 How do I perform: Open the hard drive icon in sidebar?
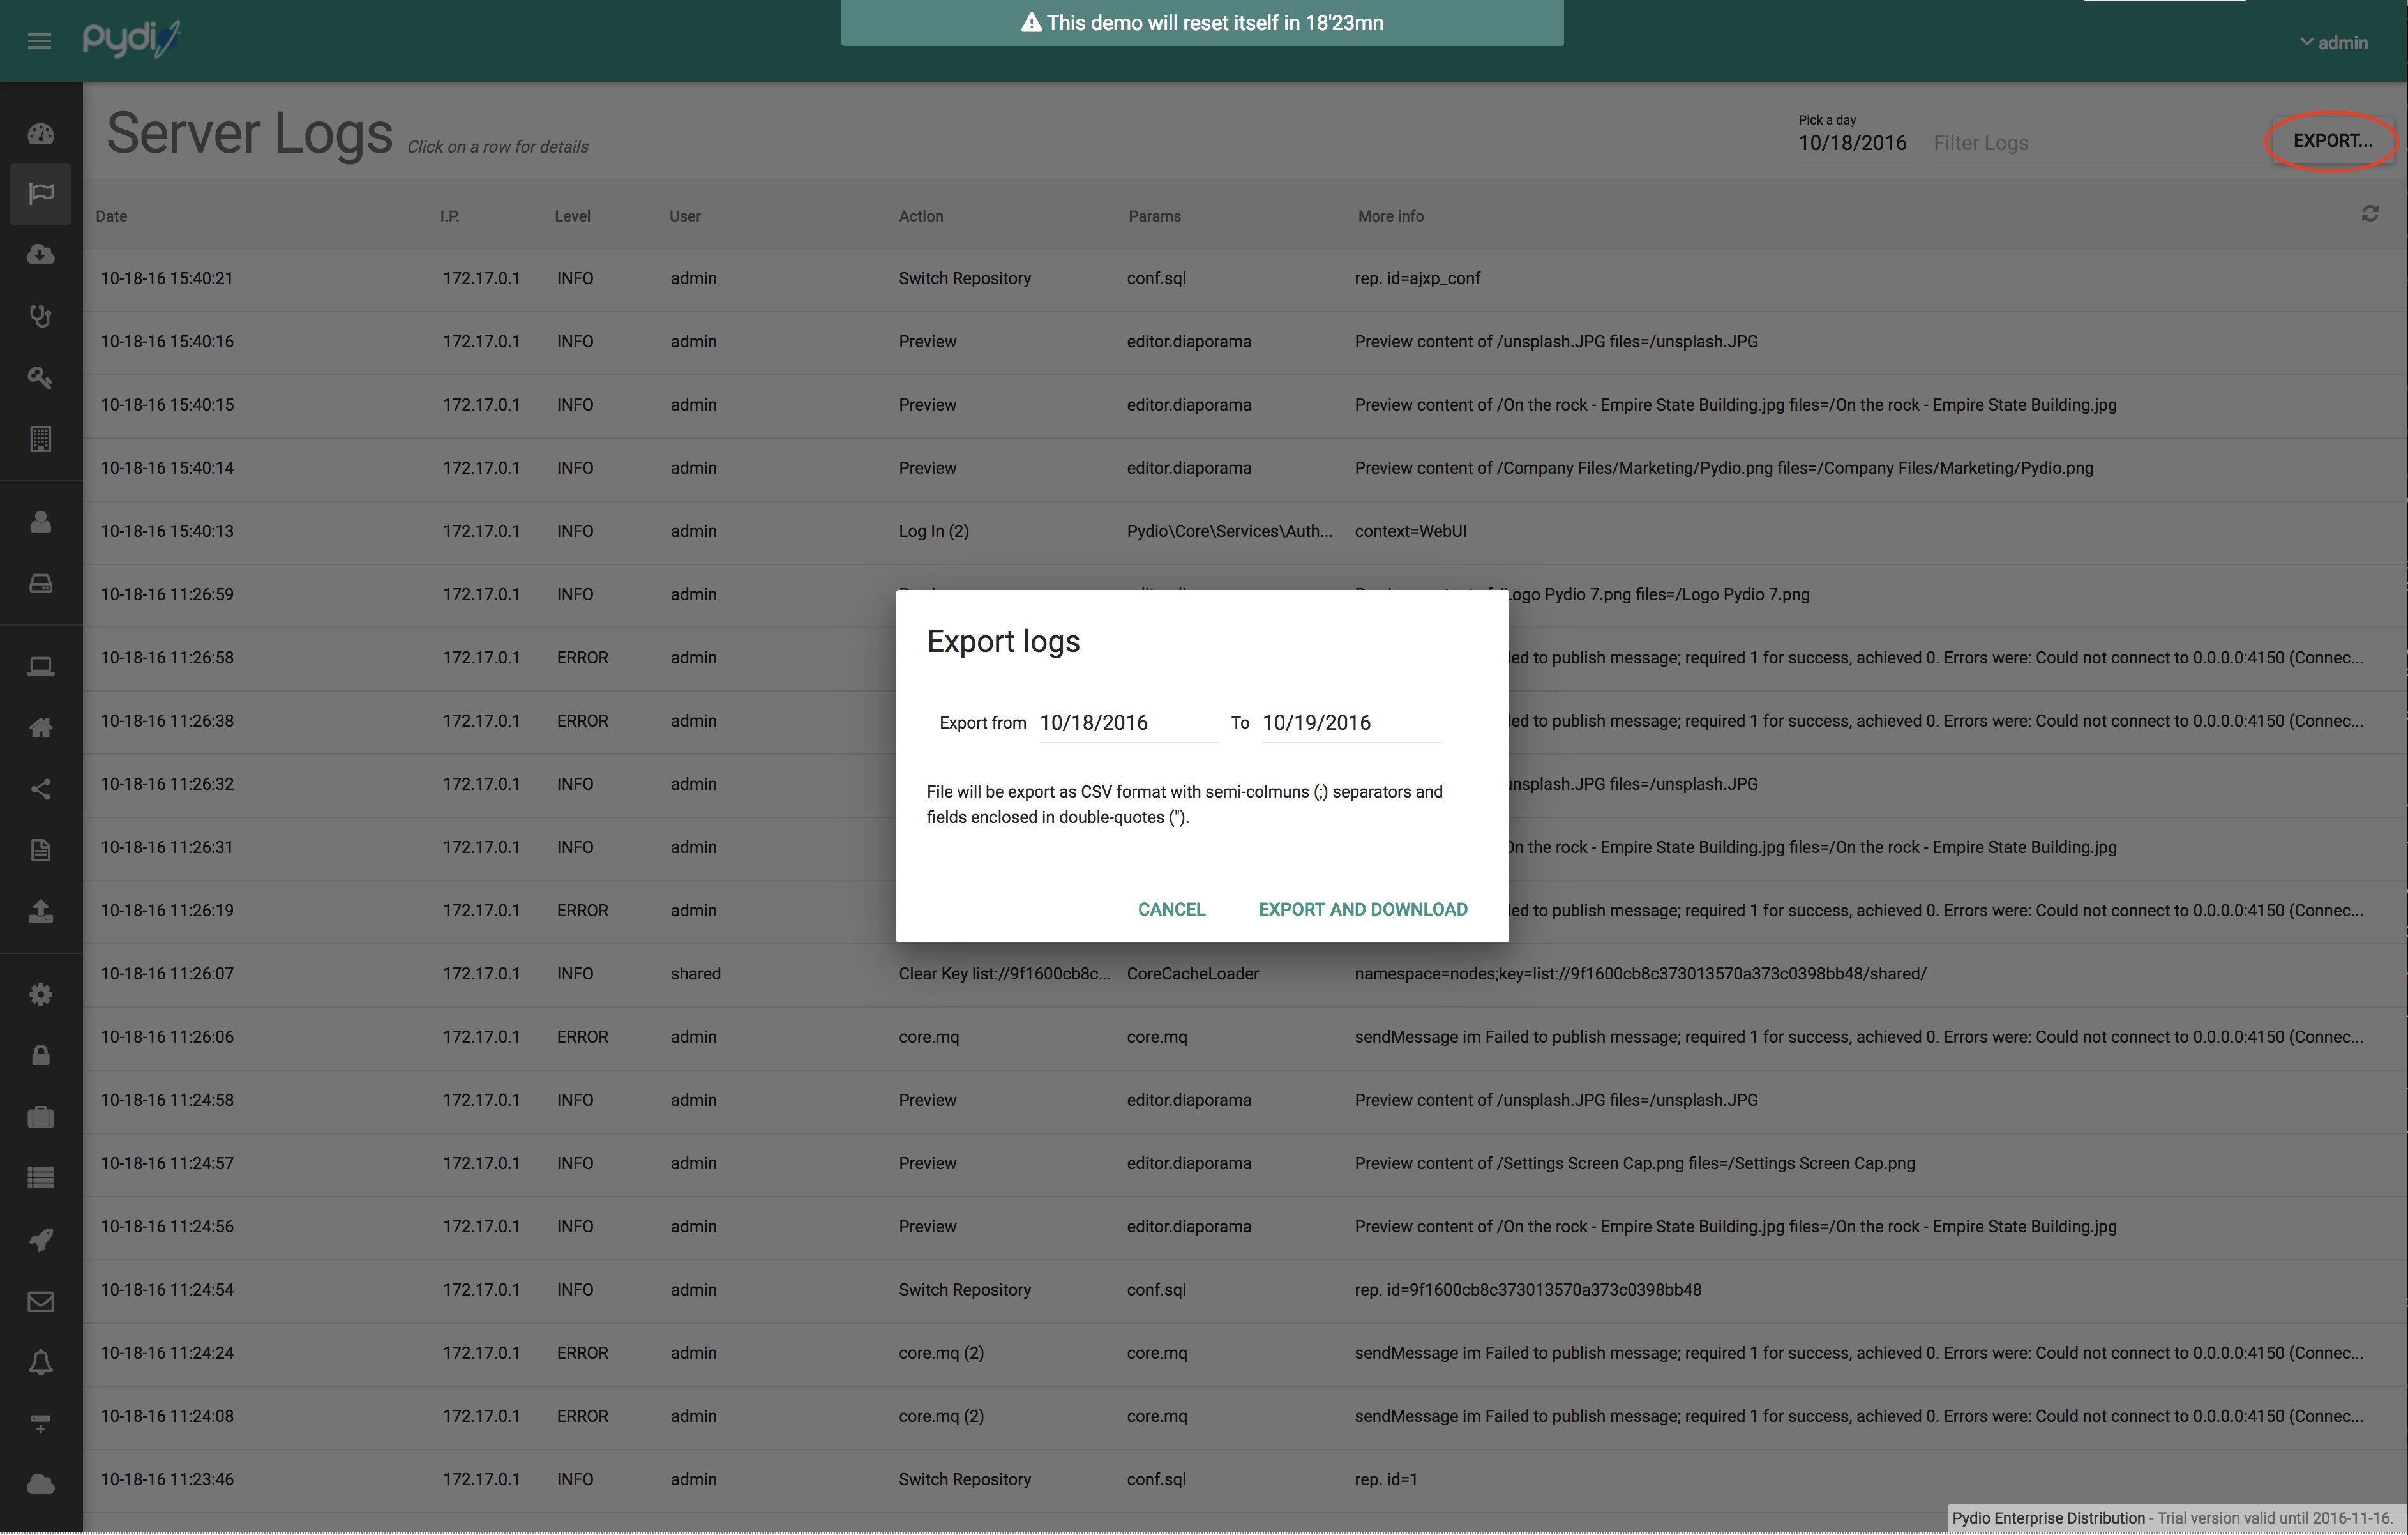41,583
